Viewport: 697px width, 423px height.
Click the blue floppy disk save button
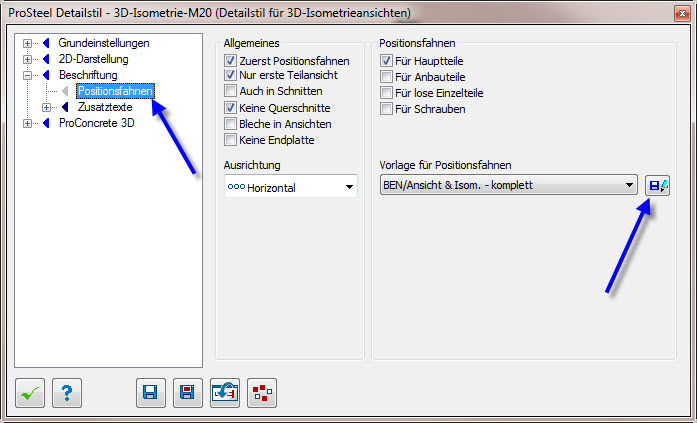[151, 393]
